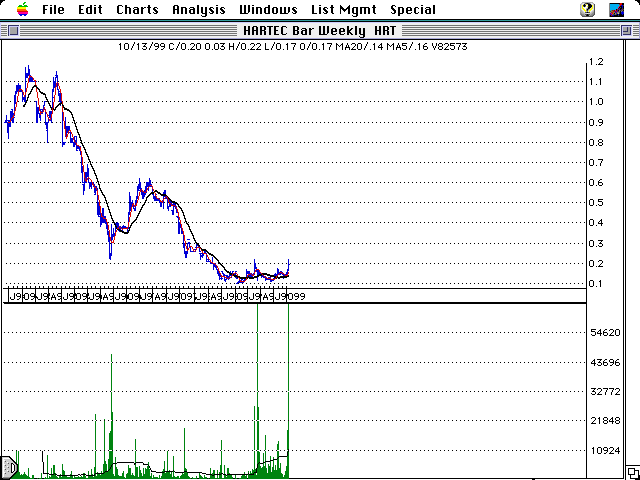Open the Special menu
Viewport: 640px width, 480px height.
pyautogui.click(x=413, y=9)
